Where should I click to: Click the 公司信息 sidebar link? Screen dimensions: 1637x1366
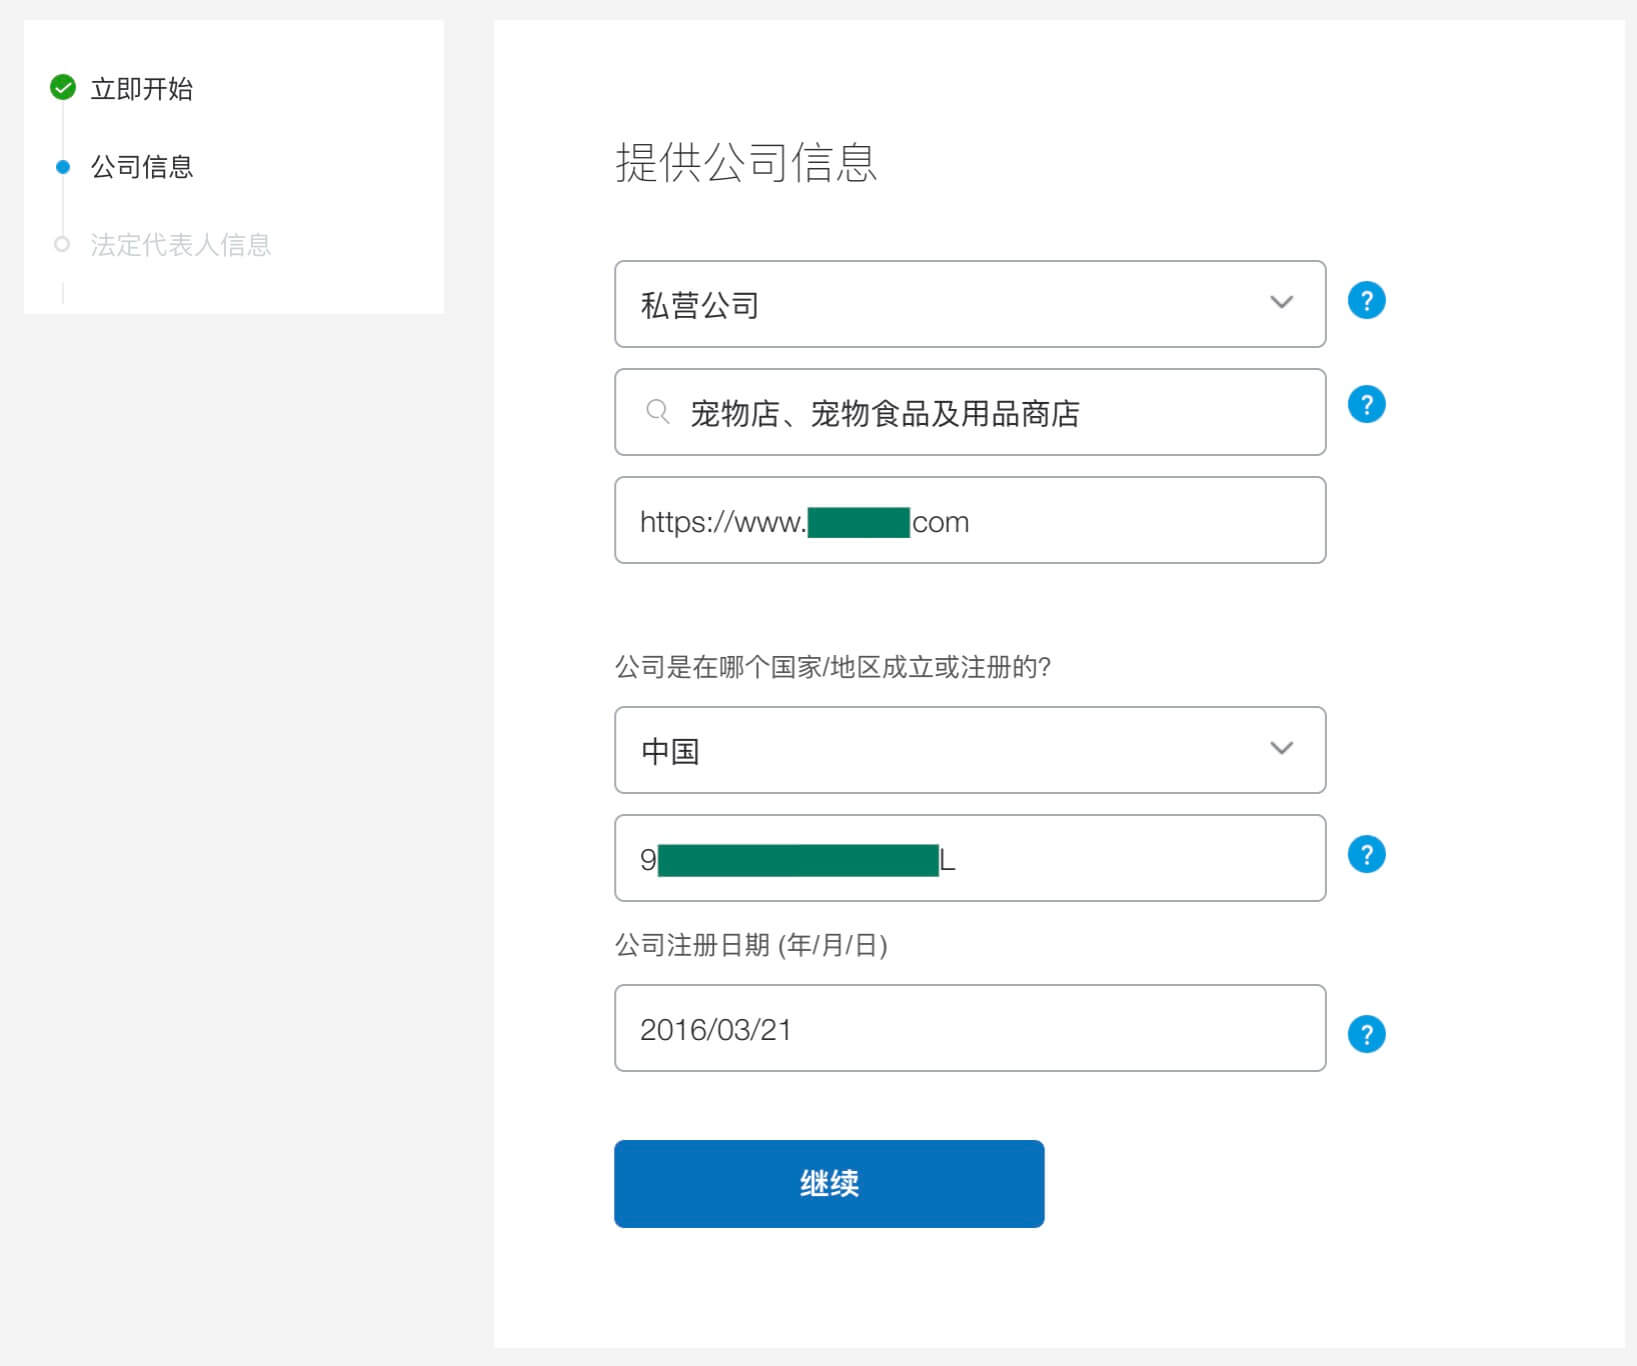click(x=141, y=167)
